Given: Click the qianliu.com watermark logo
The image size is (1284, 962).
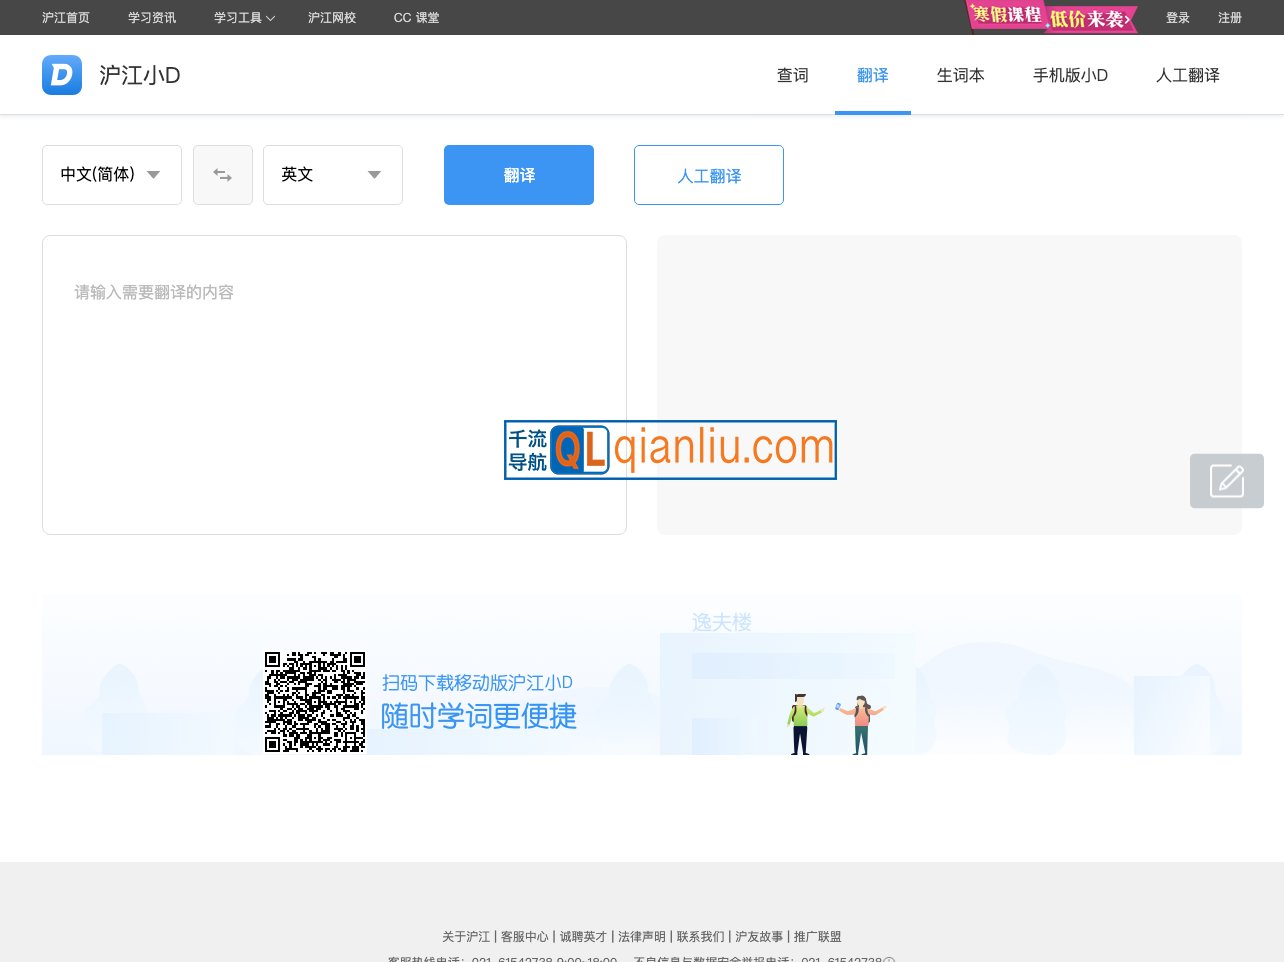Looking at the screenshot, I should pos(669,450).
